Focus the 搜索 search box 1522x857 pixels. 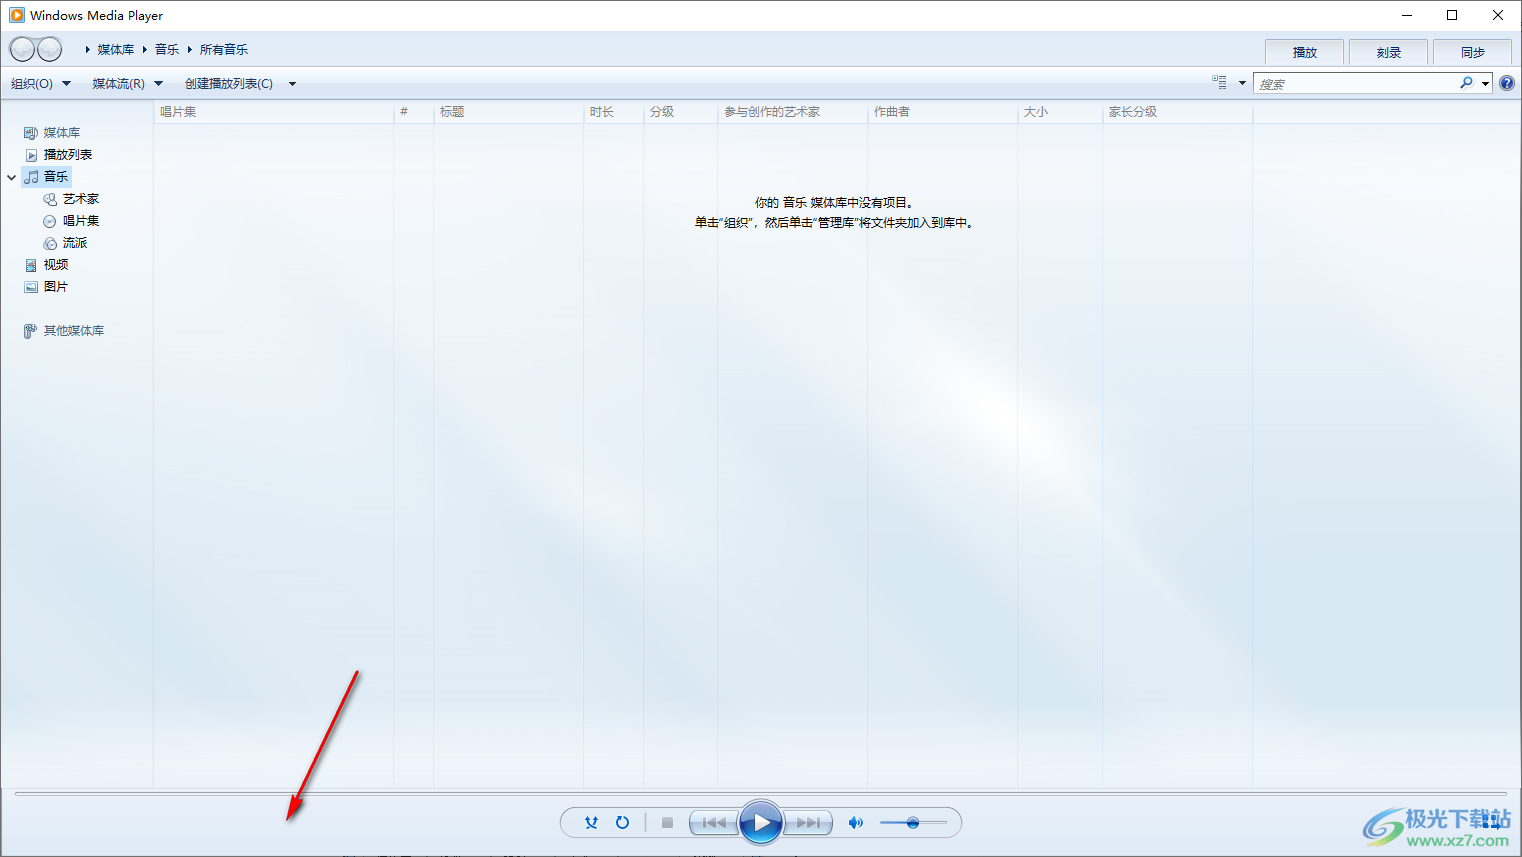1355,84
